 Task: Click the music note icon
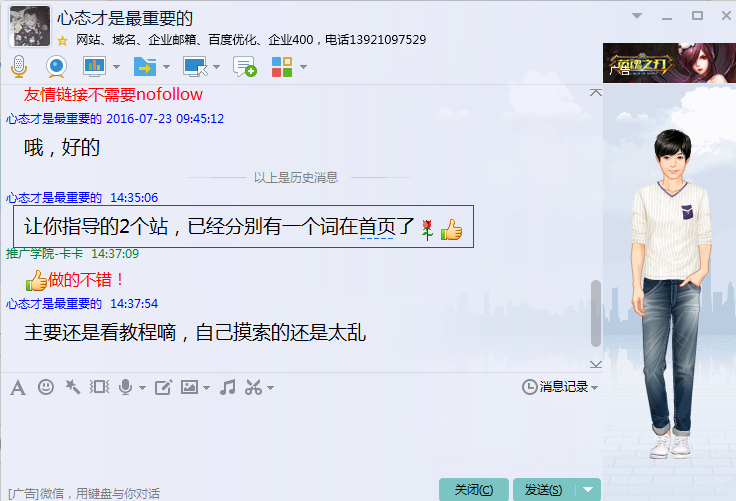coord(228,387)
